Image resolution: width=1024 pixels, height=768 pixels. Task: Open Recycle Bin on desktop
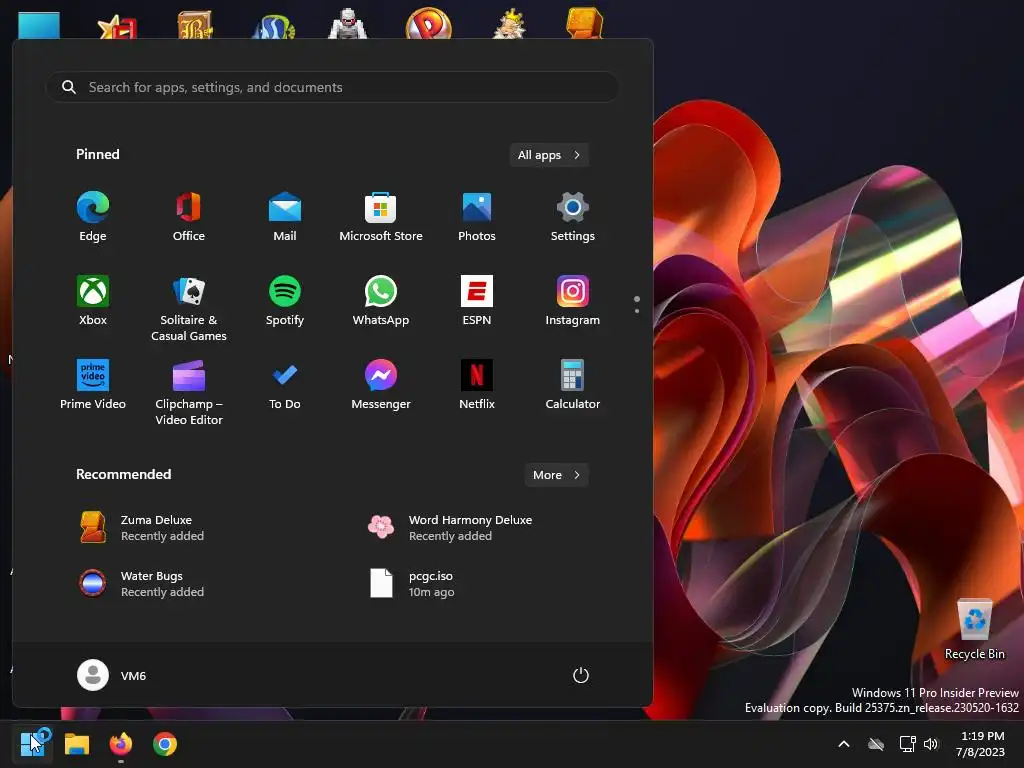(974, 629)
